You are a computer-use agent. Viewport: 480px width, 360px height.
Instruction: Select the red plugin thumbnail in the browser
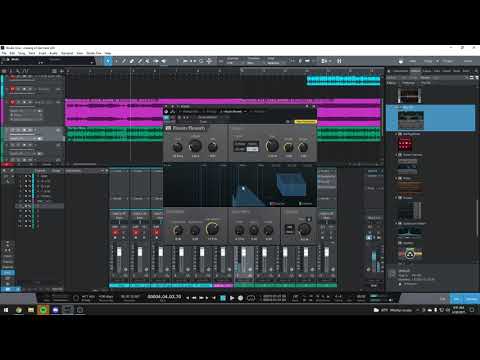(x=404, y=144)
